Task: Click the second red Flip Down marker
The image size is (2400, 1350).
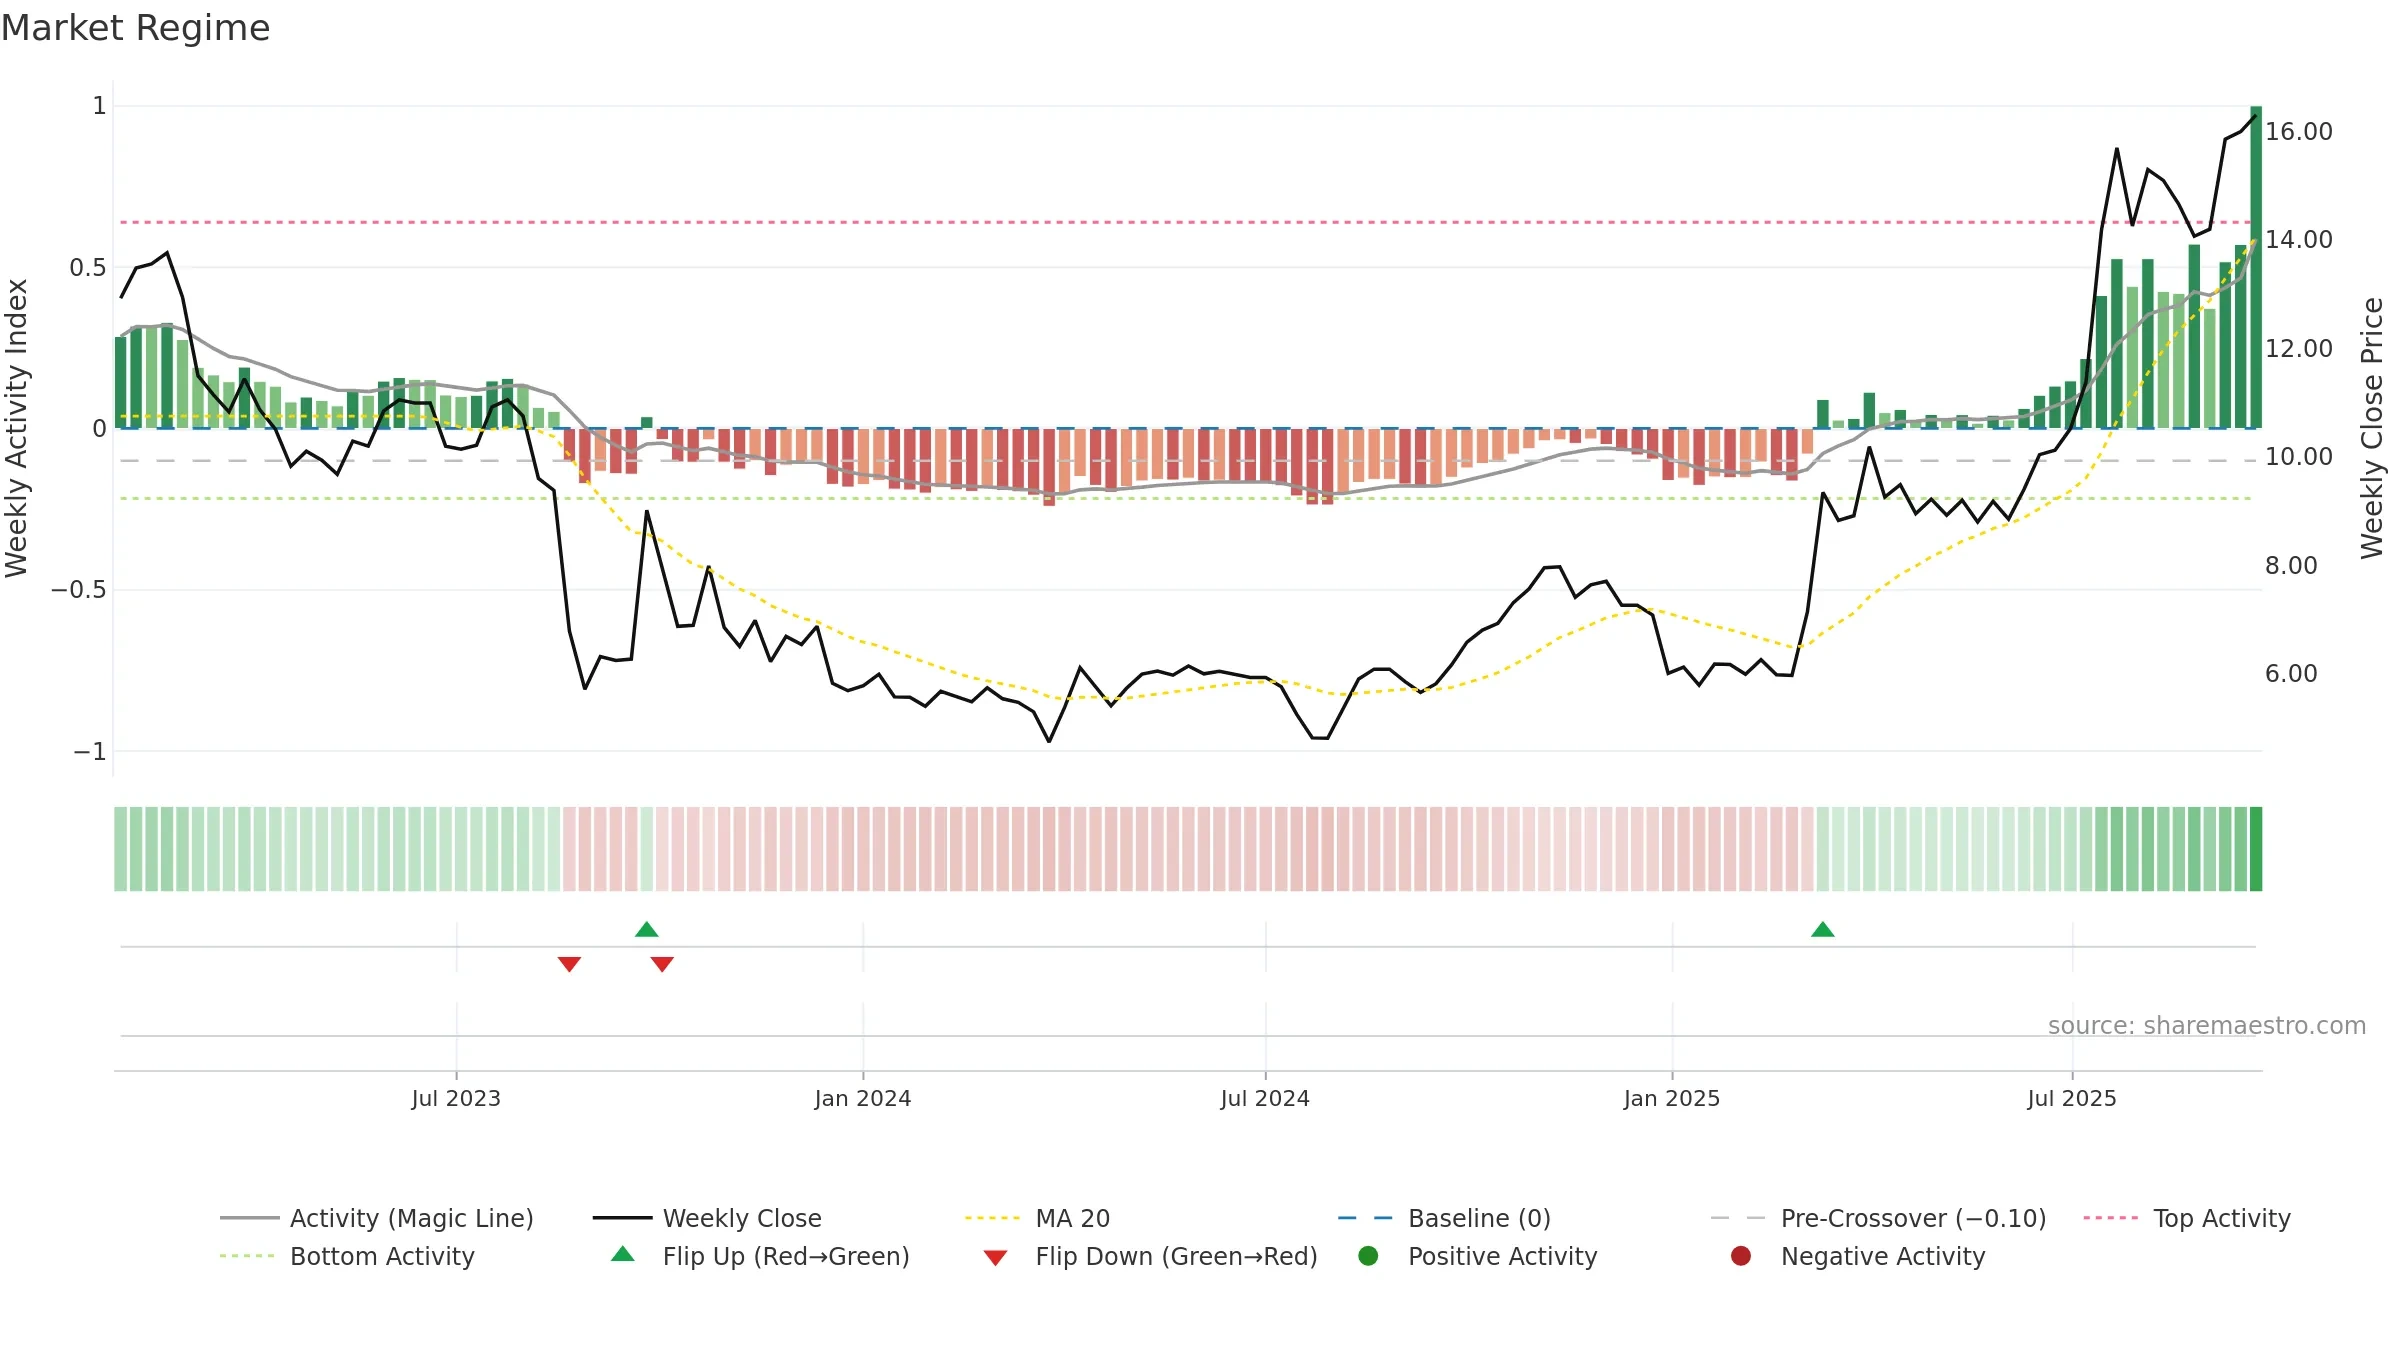Action: 662,964
